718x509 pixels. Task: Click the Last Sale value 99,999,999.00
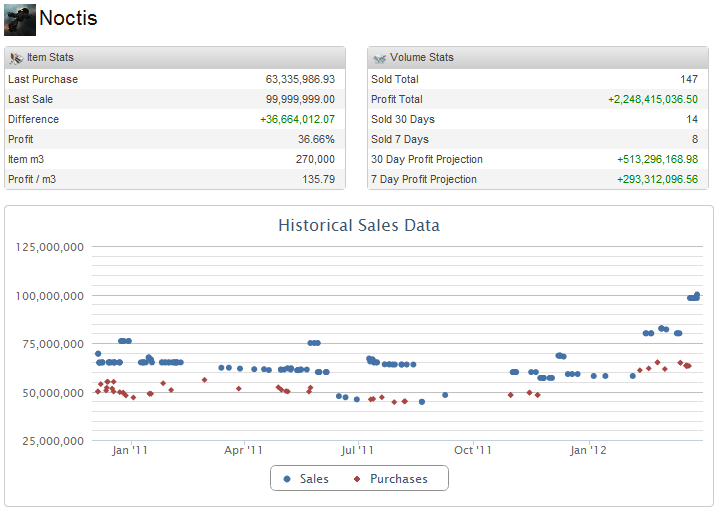(300, 99)
